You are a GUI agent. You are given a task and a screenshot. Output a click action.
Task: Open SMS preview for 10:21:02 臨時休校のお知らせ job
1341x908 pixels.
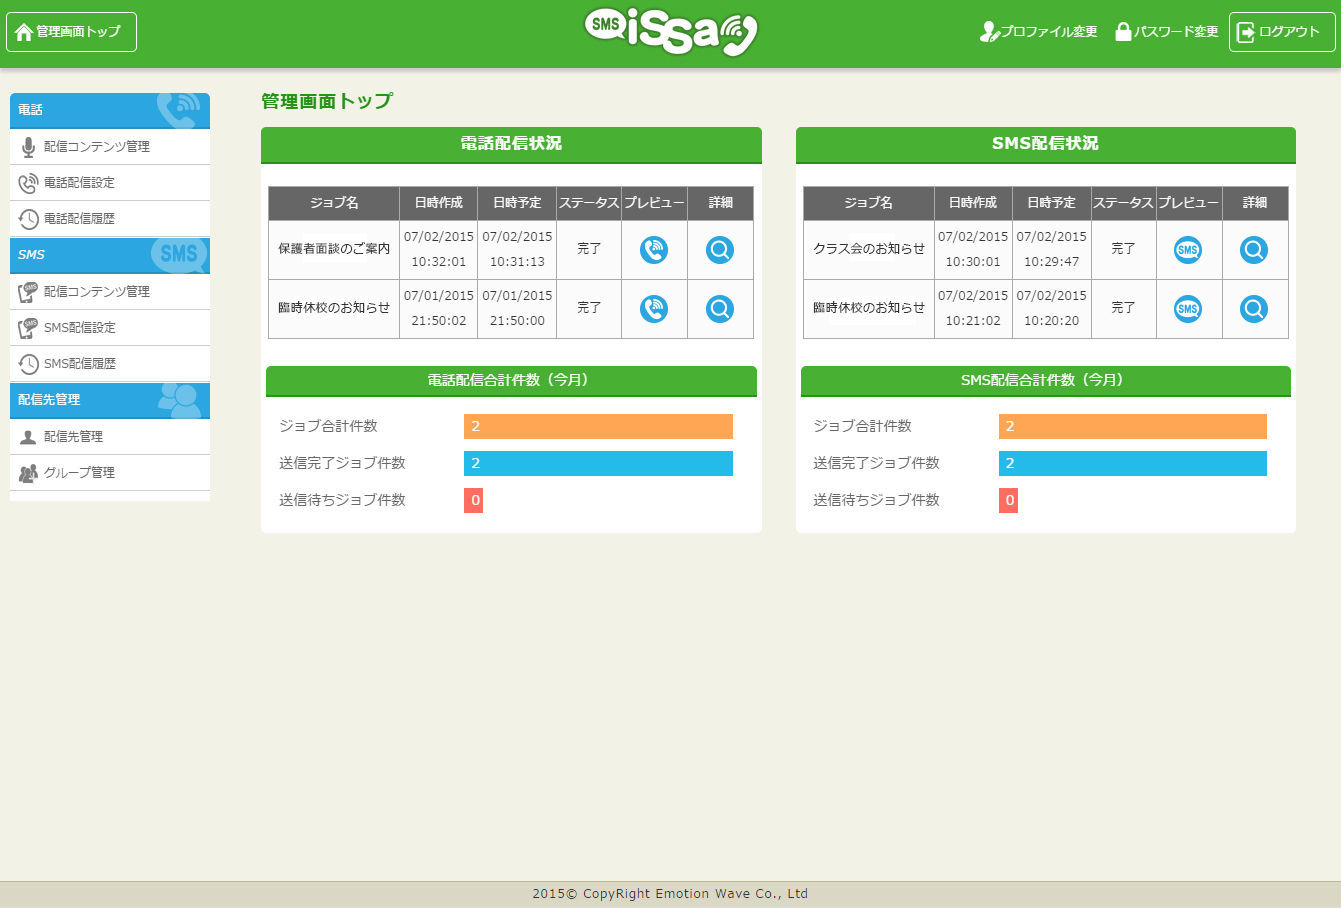[x=1188, y=309]
